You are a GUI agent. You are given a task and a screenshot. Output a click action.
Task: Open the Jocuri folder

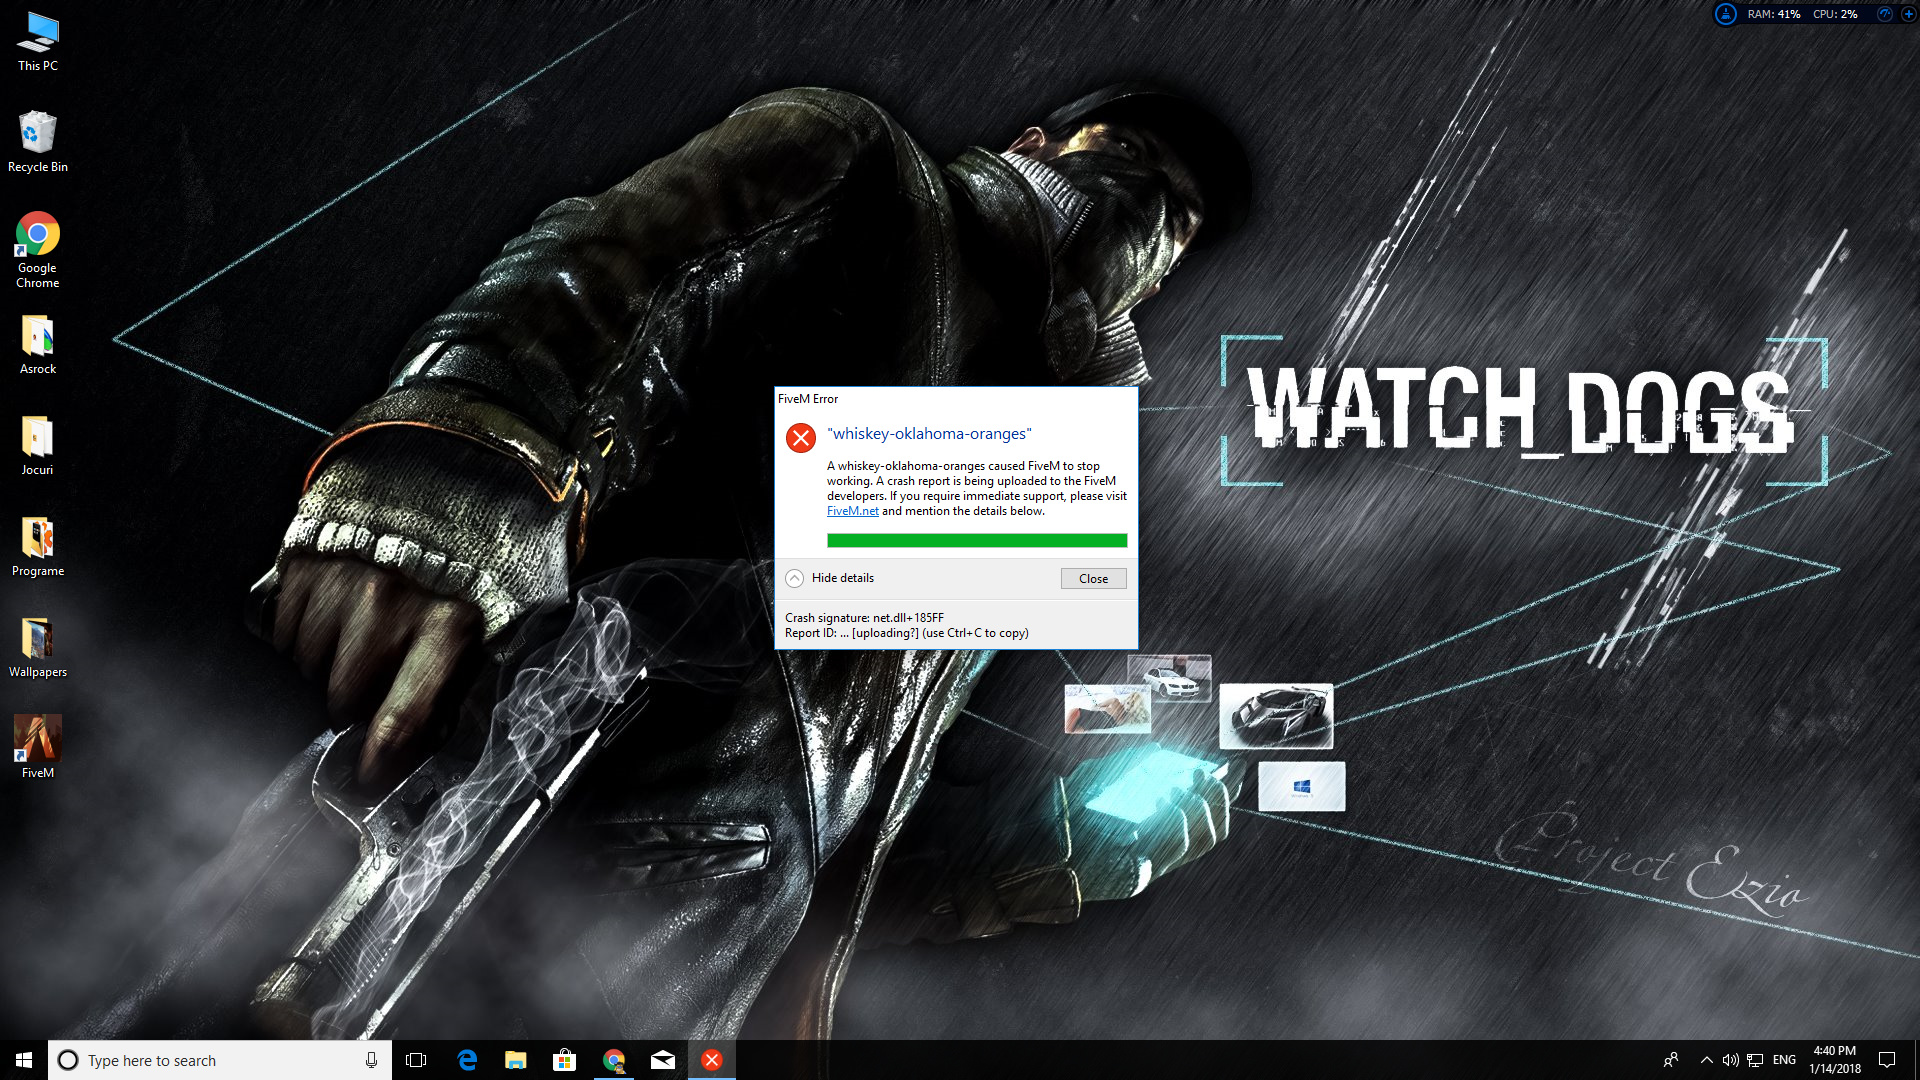(38, 446)
